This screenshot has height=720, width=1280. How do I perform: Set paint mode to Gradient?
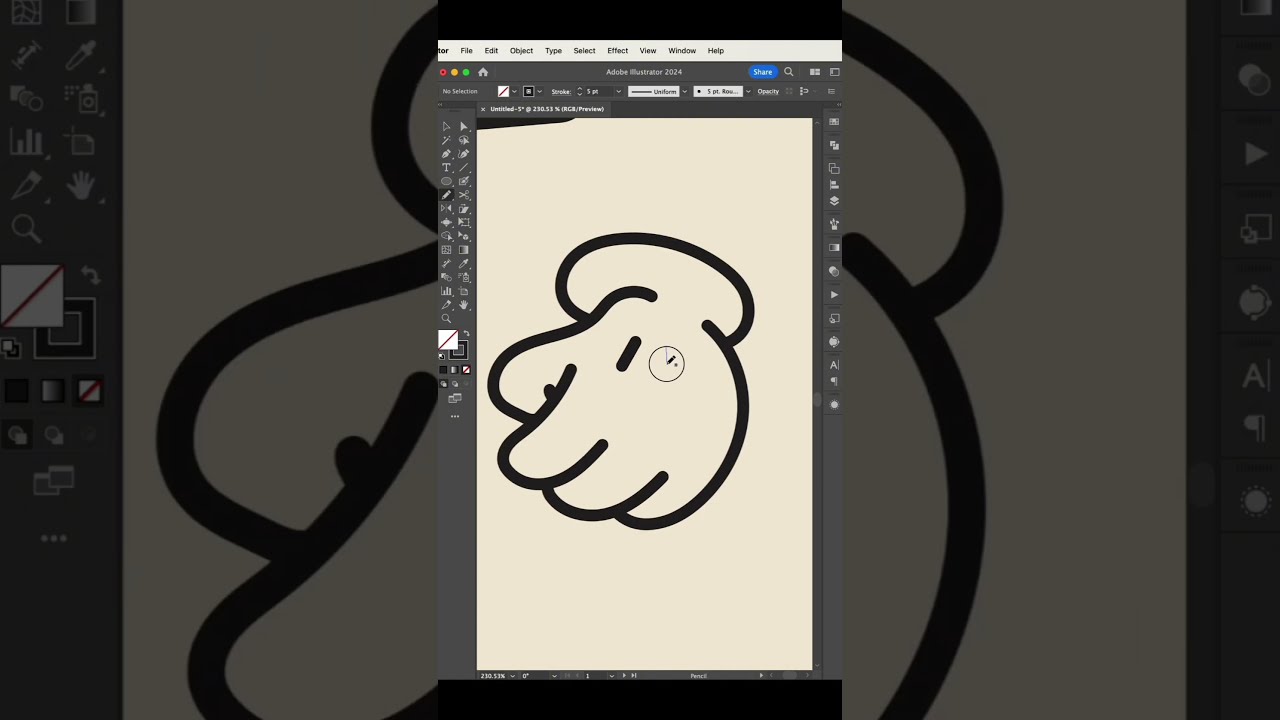(454, 370)
